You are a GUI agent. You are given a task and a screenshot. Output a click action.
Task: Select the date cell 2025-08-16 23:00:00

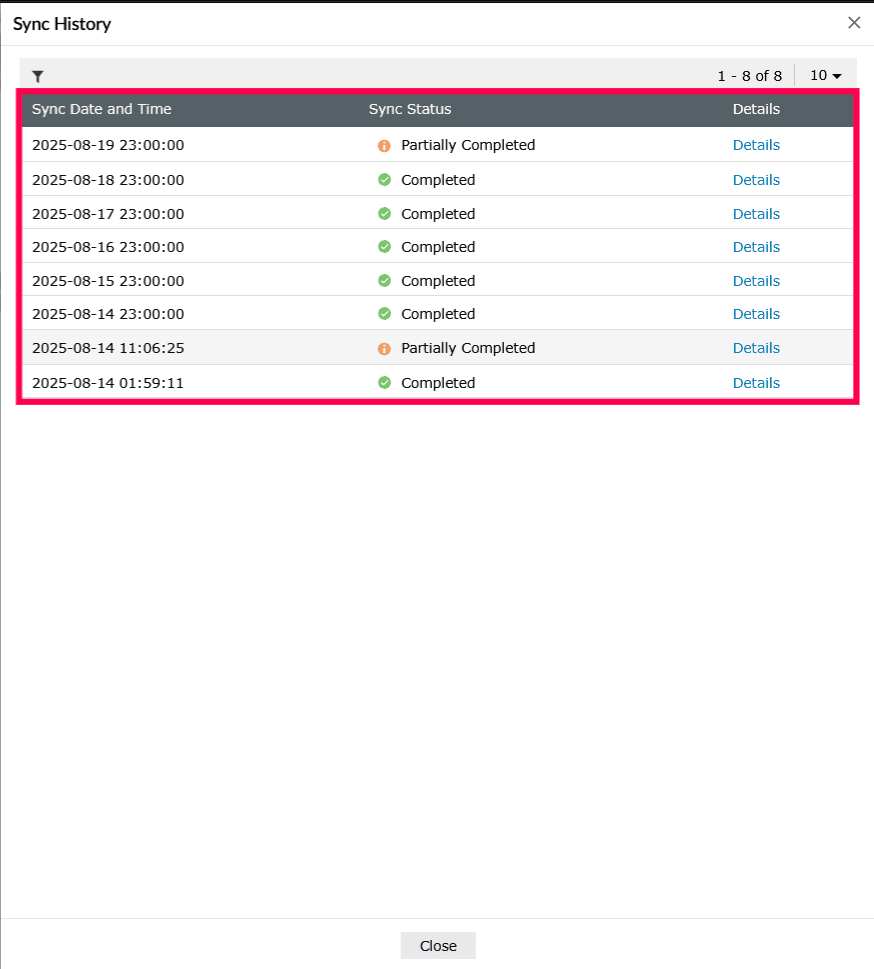pyautogui.click(x=108, y=247)
